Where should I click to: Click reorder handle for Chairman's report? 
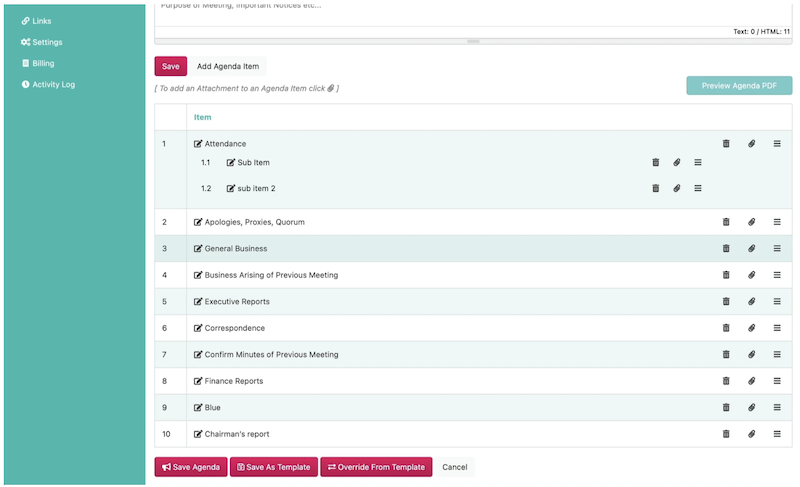(777, 434)
